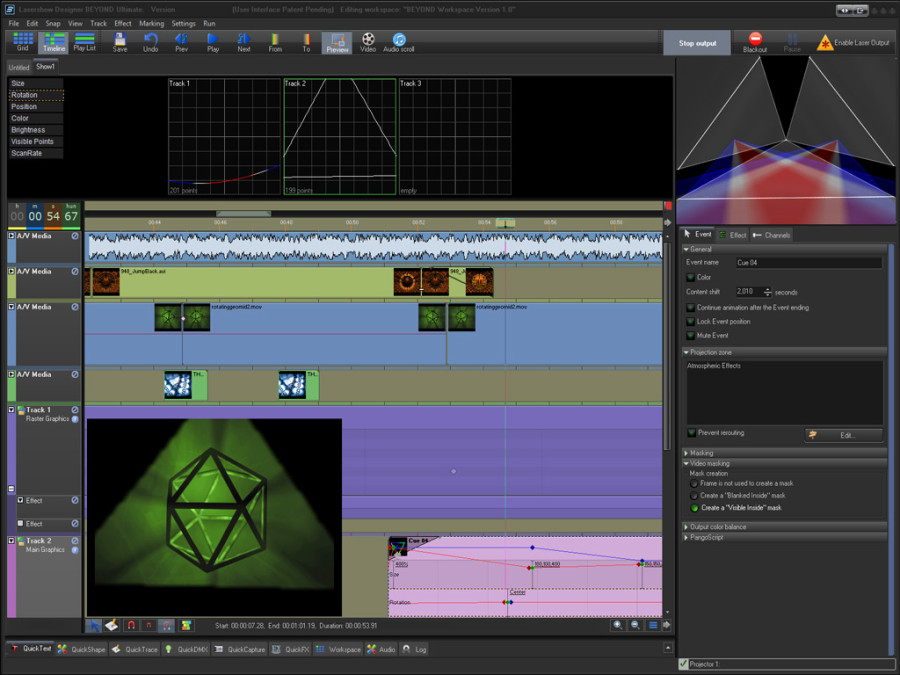The width and height of the screenshot is (900, 675).
Task: Switch to the Channels tab
Action: coord(771,235)
